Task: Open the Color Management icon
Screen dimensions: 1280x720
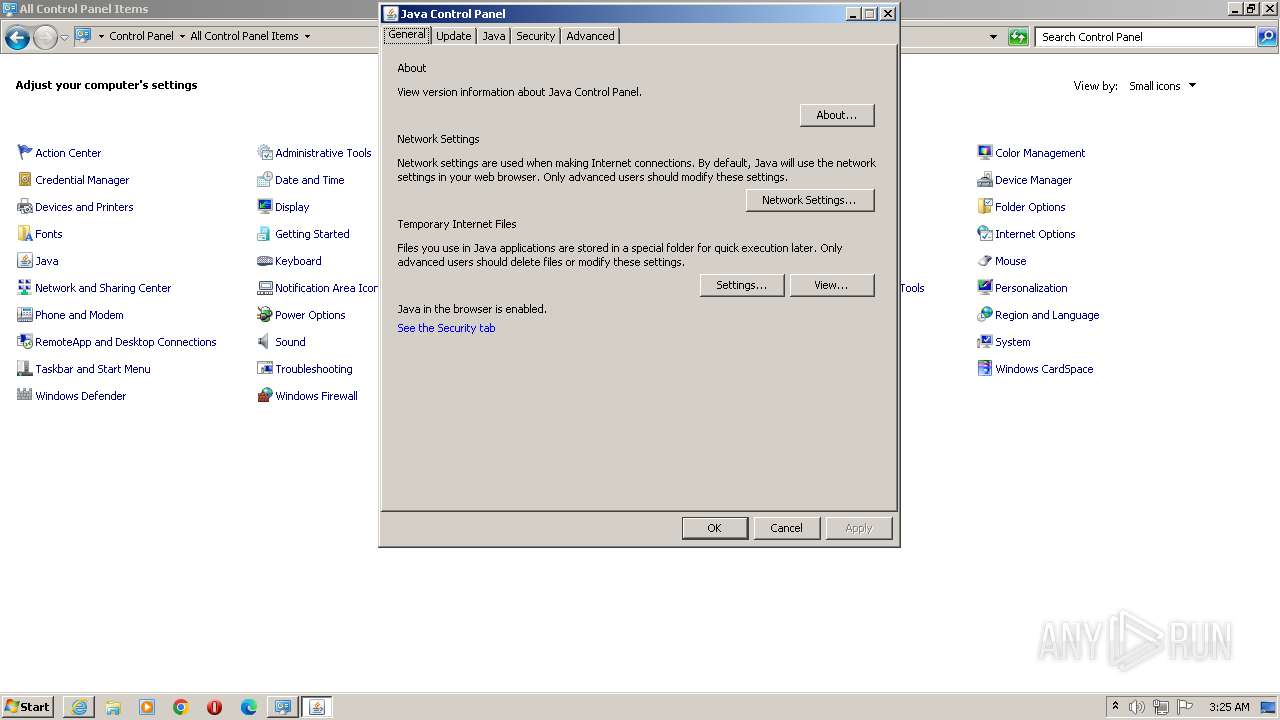Action: click(985, 153)
